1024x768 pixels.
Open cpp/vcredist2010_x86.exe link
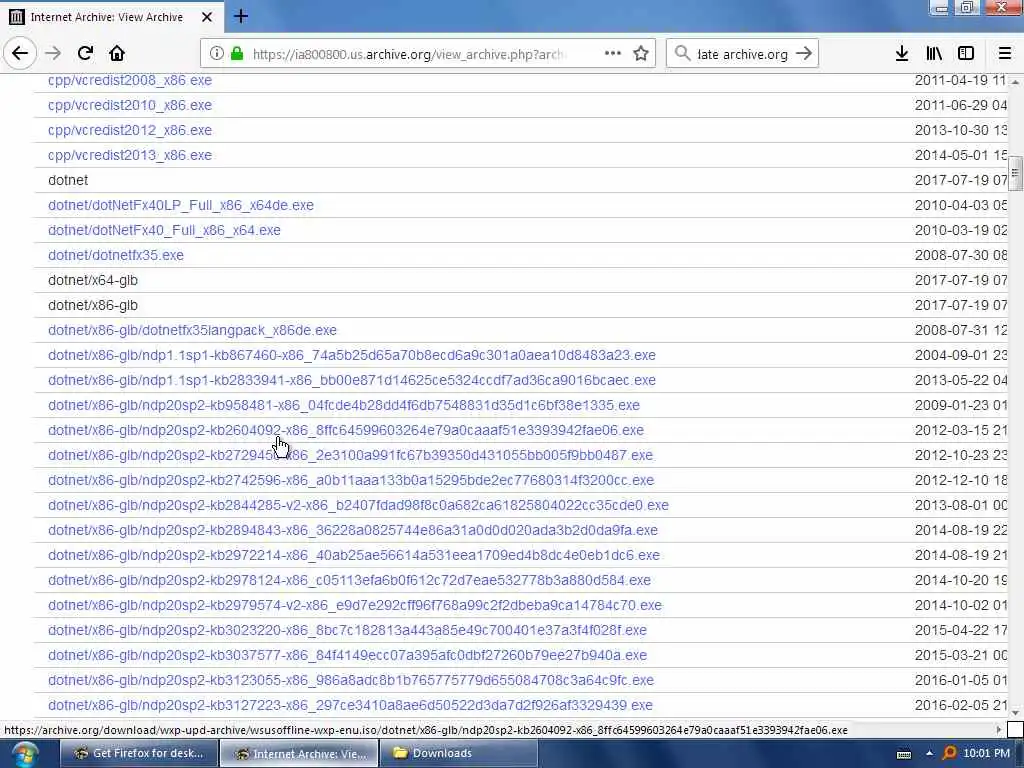[x=130, y=105]
